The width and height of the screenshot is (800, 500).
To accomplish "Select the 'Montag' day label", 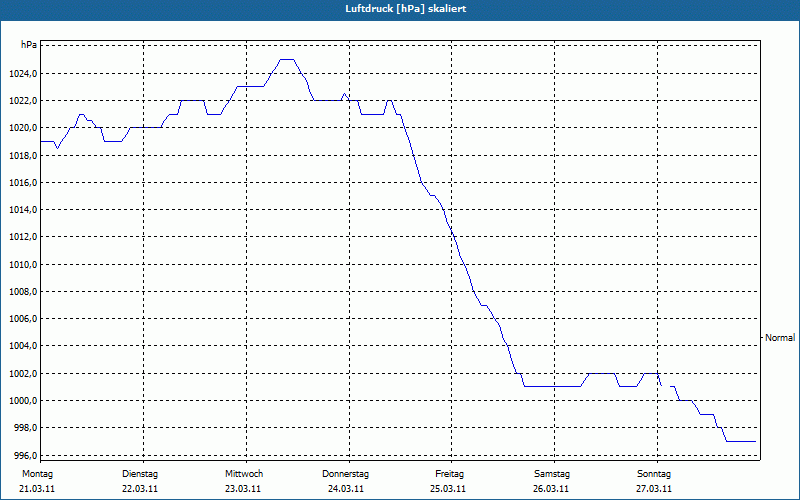I will (37, 474).
